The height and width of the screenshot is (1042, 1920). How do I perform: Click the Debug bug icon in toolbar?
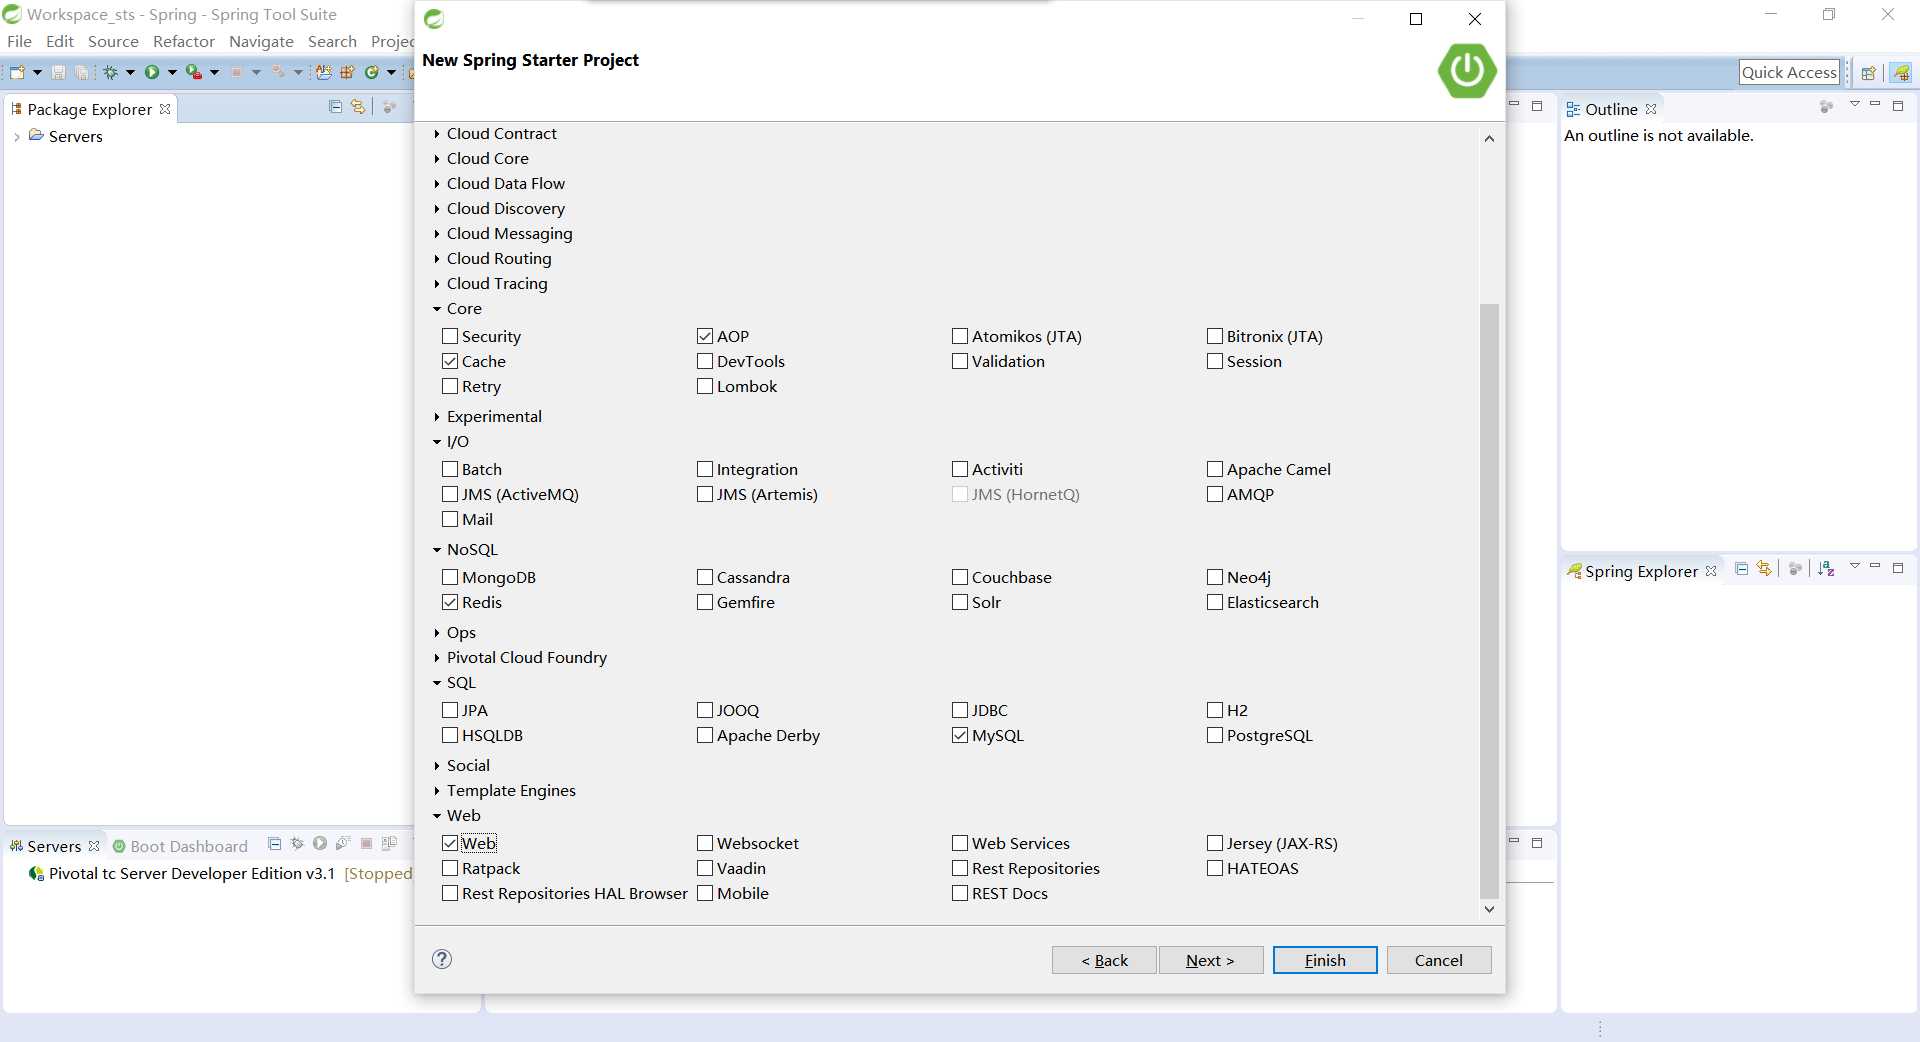[110, 72]
